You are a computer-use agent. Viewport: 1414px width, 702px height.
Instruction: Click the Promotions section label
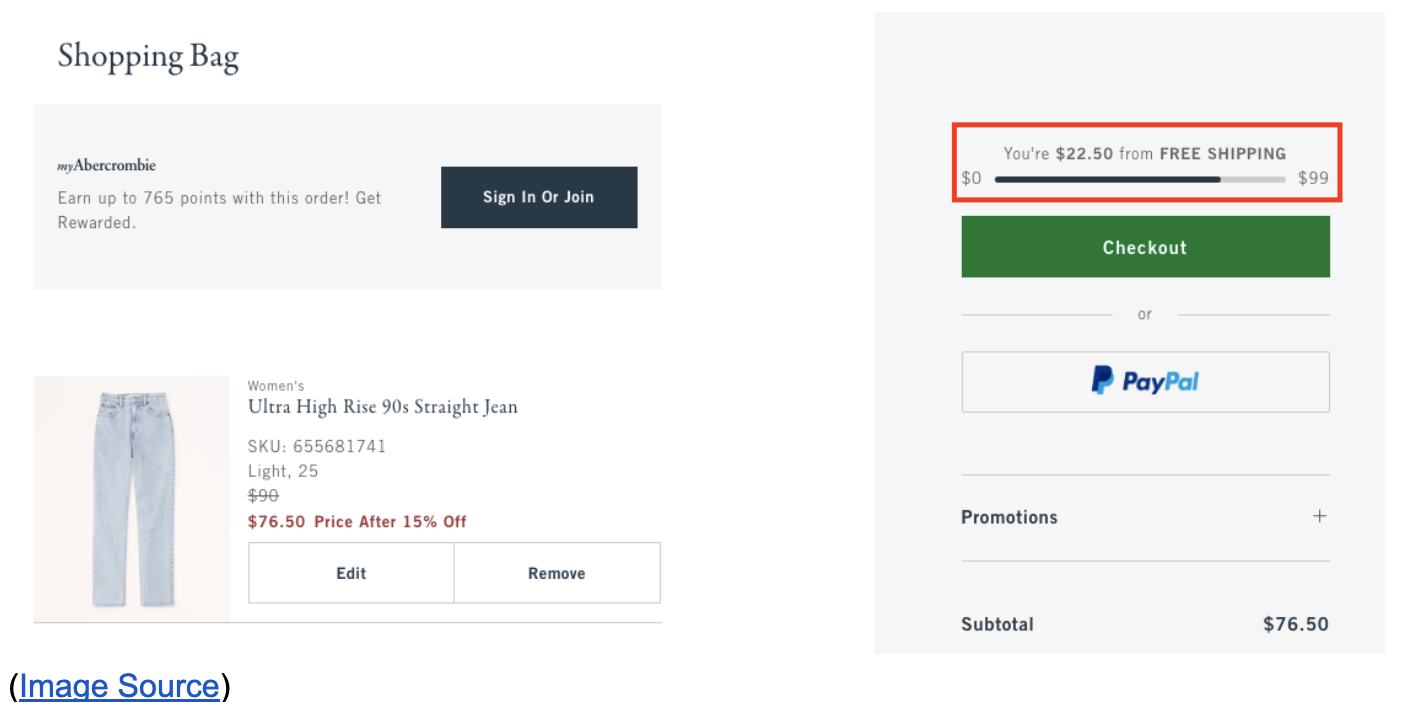click(1009, 517)
